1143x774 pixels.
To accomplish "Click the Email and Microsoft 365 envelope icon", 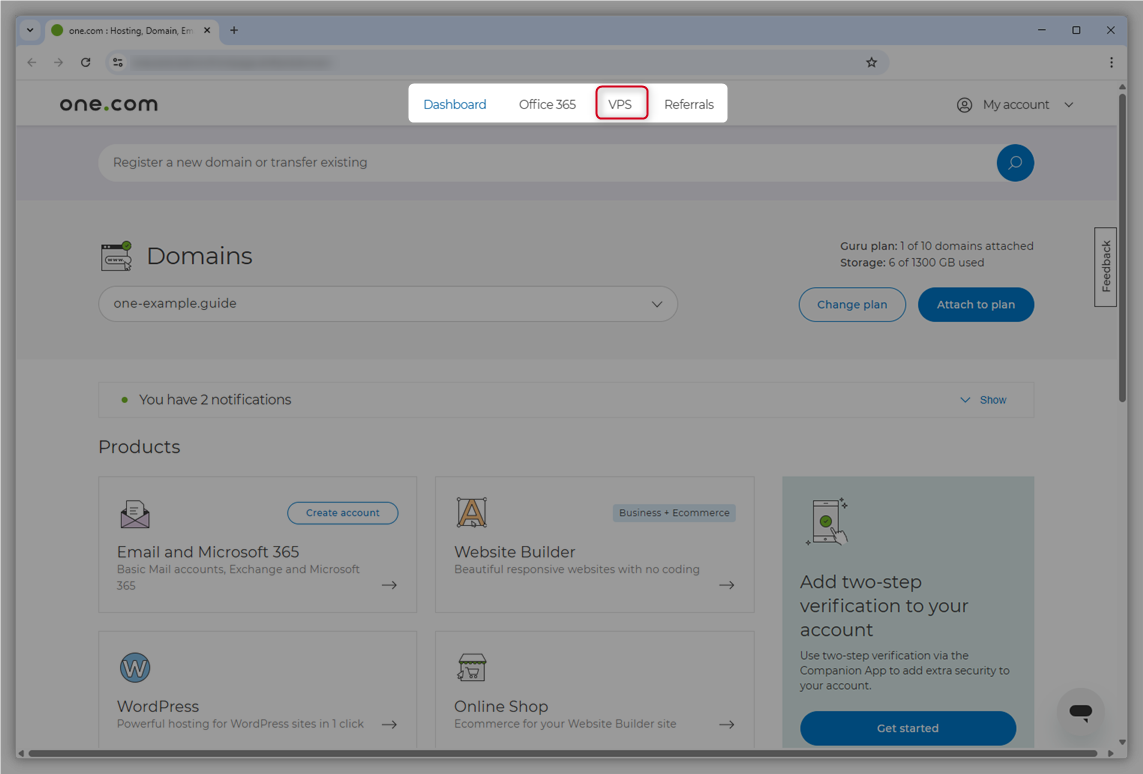I will click(x=135, y=513).
